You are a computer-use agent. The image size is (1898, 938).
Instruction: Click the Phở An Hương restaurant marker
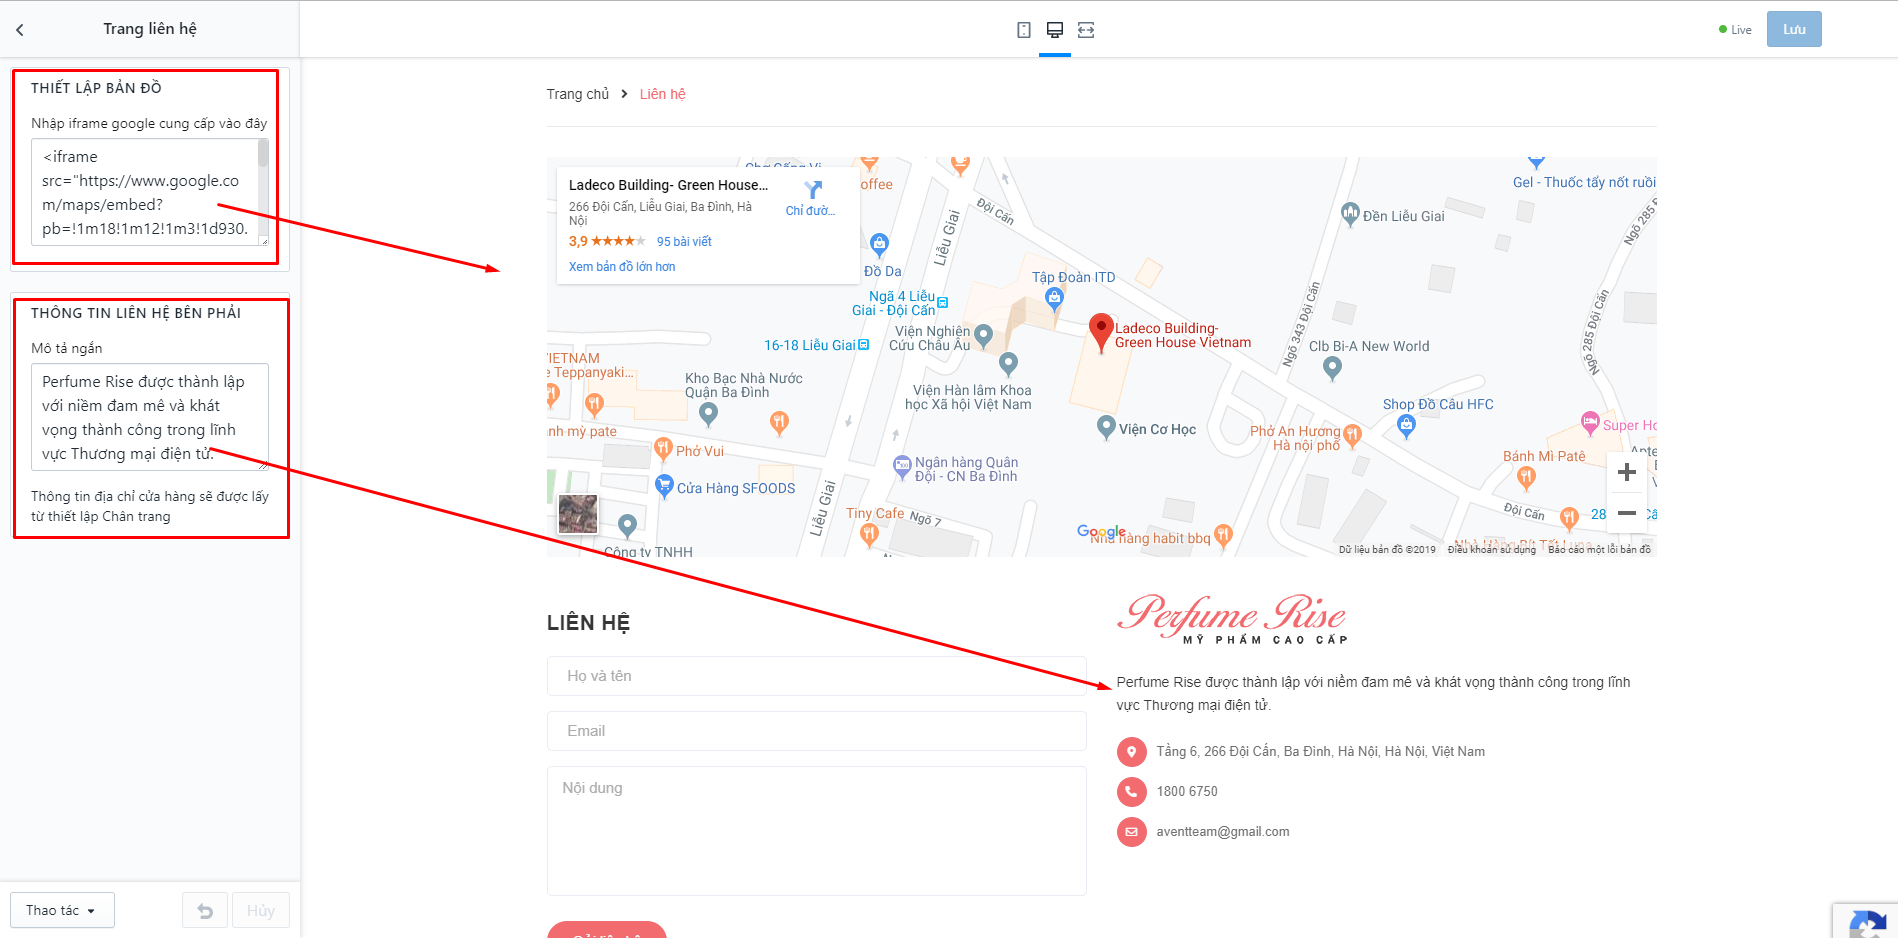coord(1352,435)
